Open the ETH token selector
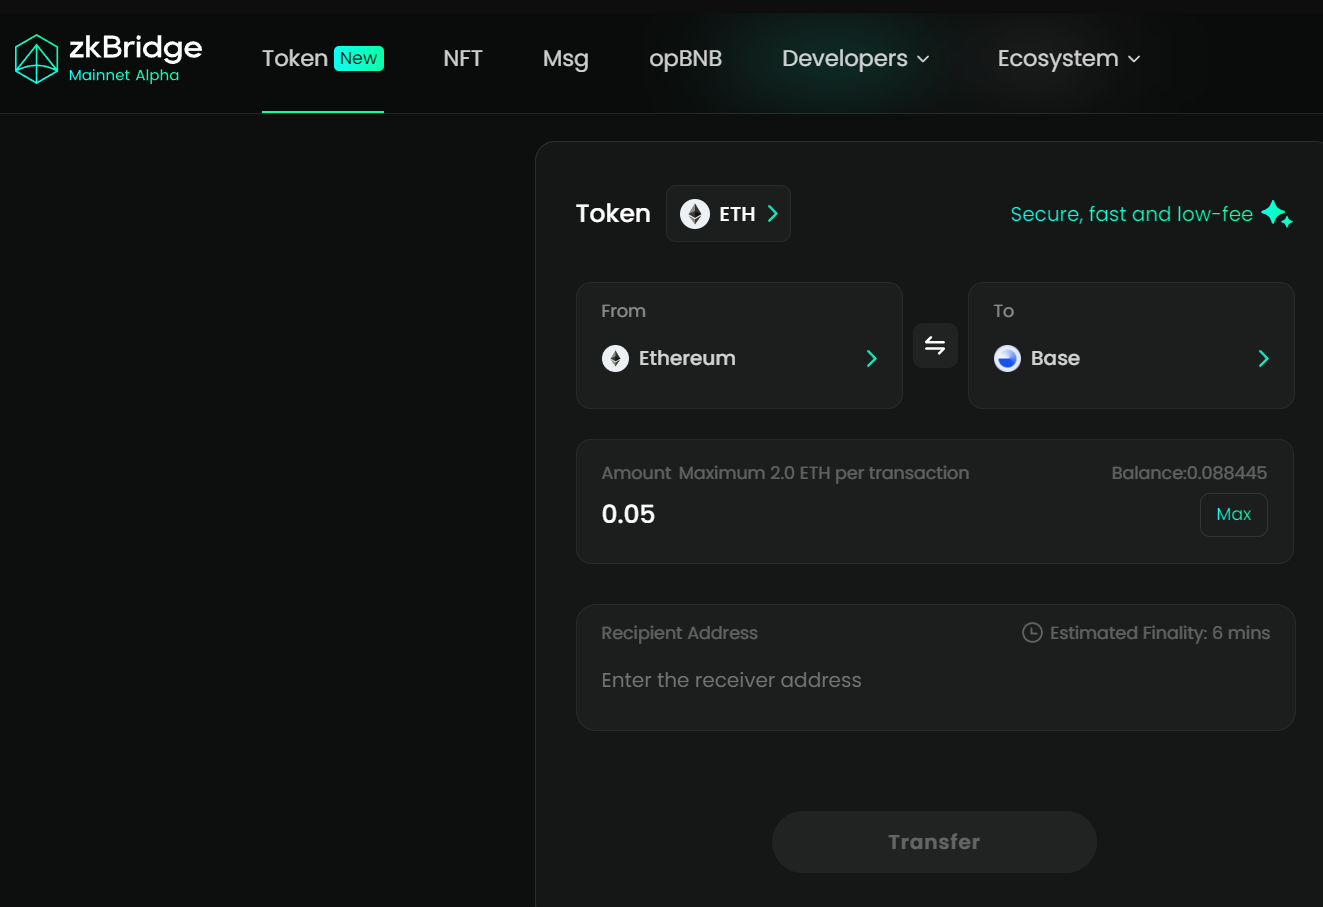 pos(728,213)
